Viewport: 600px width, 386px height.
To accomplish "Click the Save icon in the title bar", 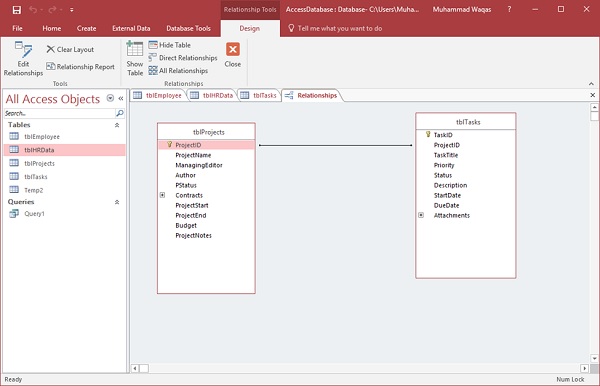I will (16, 10).
